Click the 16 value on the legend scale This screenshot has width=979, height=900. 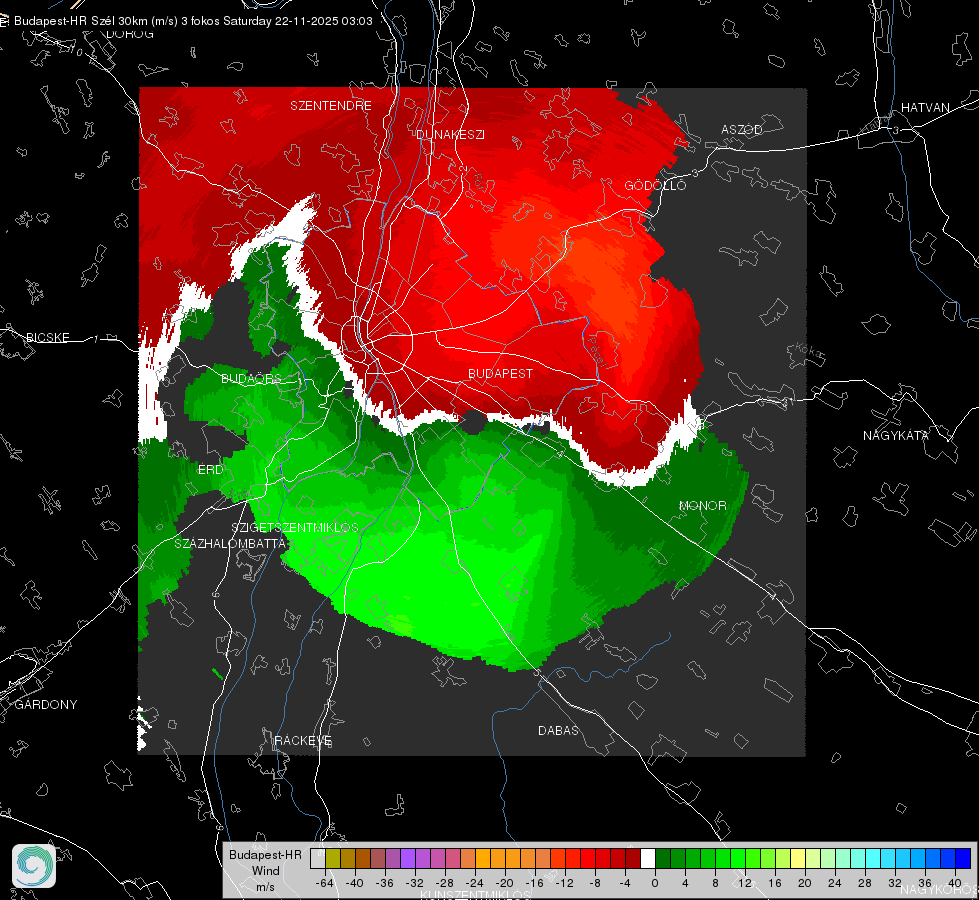pyautogui.click(x=775, y=883)
